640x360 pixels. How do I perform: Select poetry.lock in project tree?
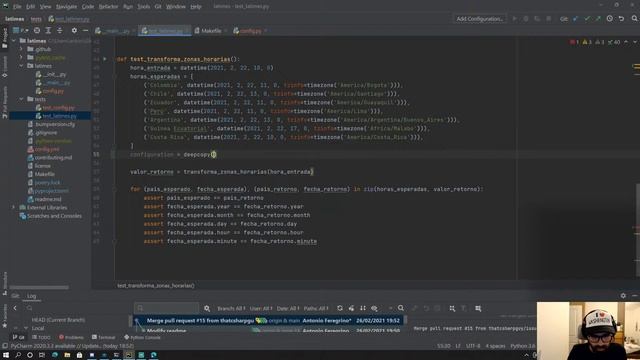pyautogui.click(x=47, y=182)
